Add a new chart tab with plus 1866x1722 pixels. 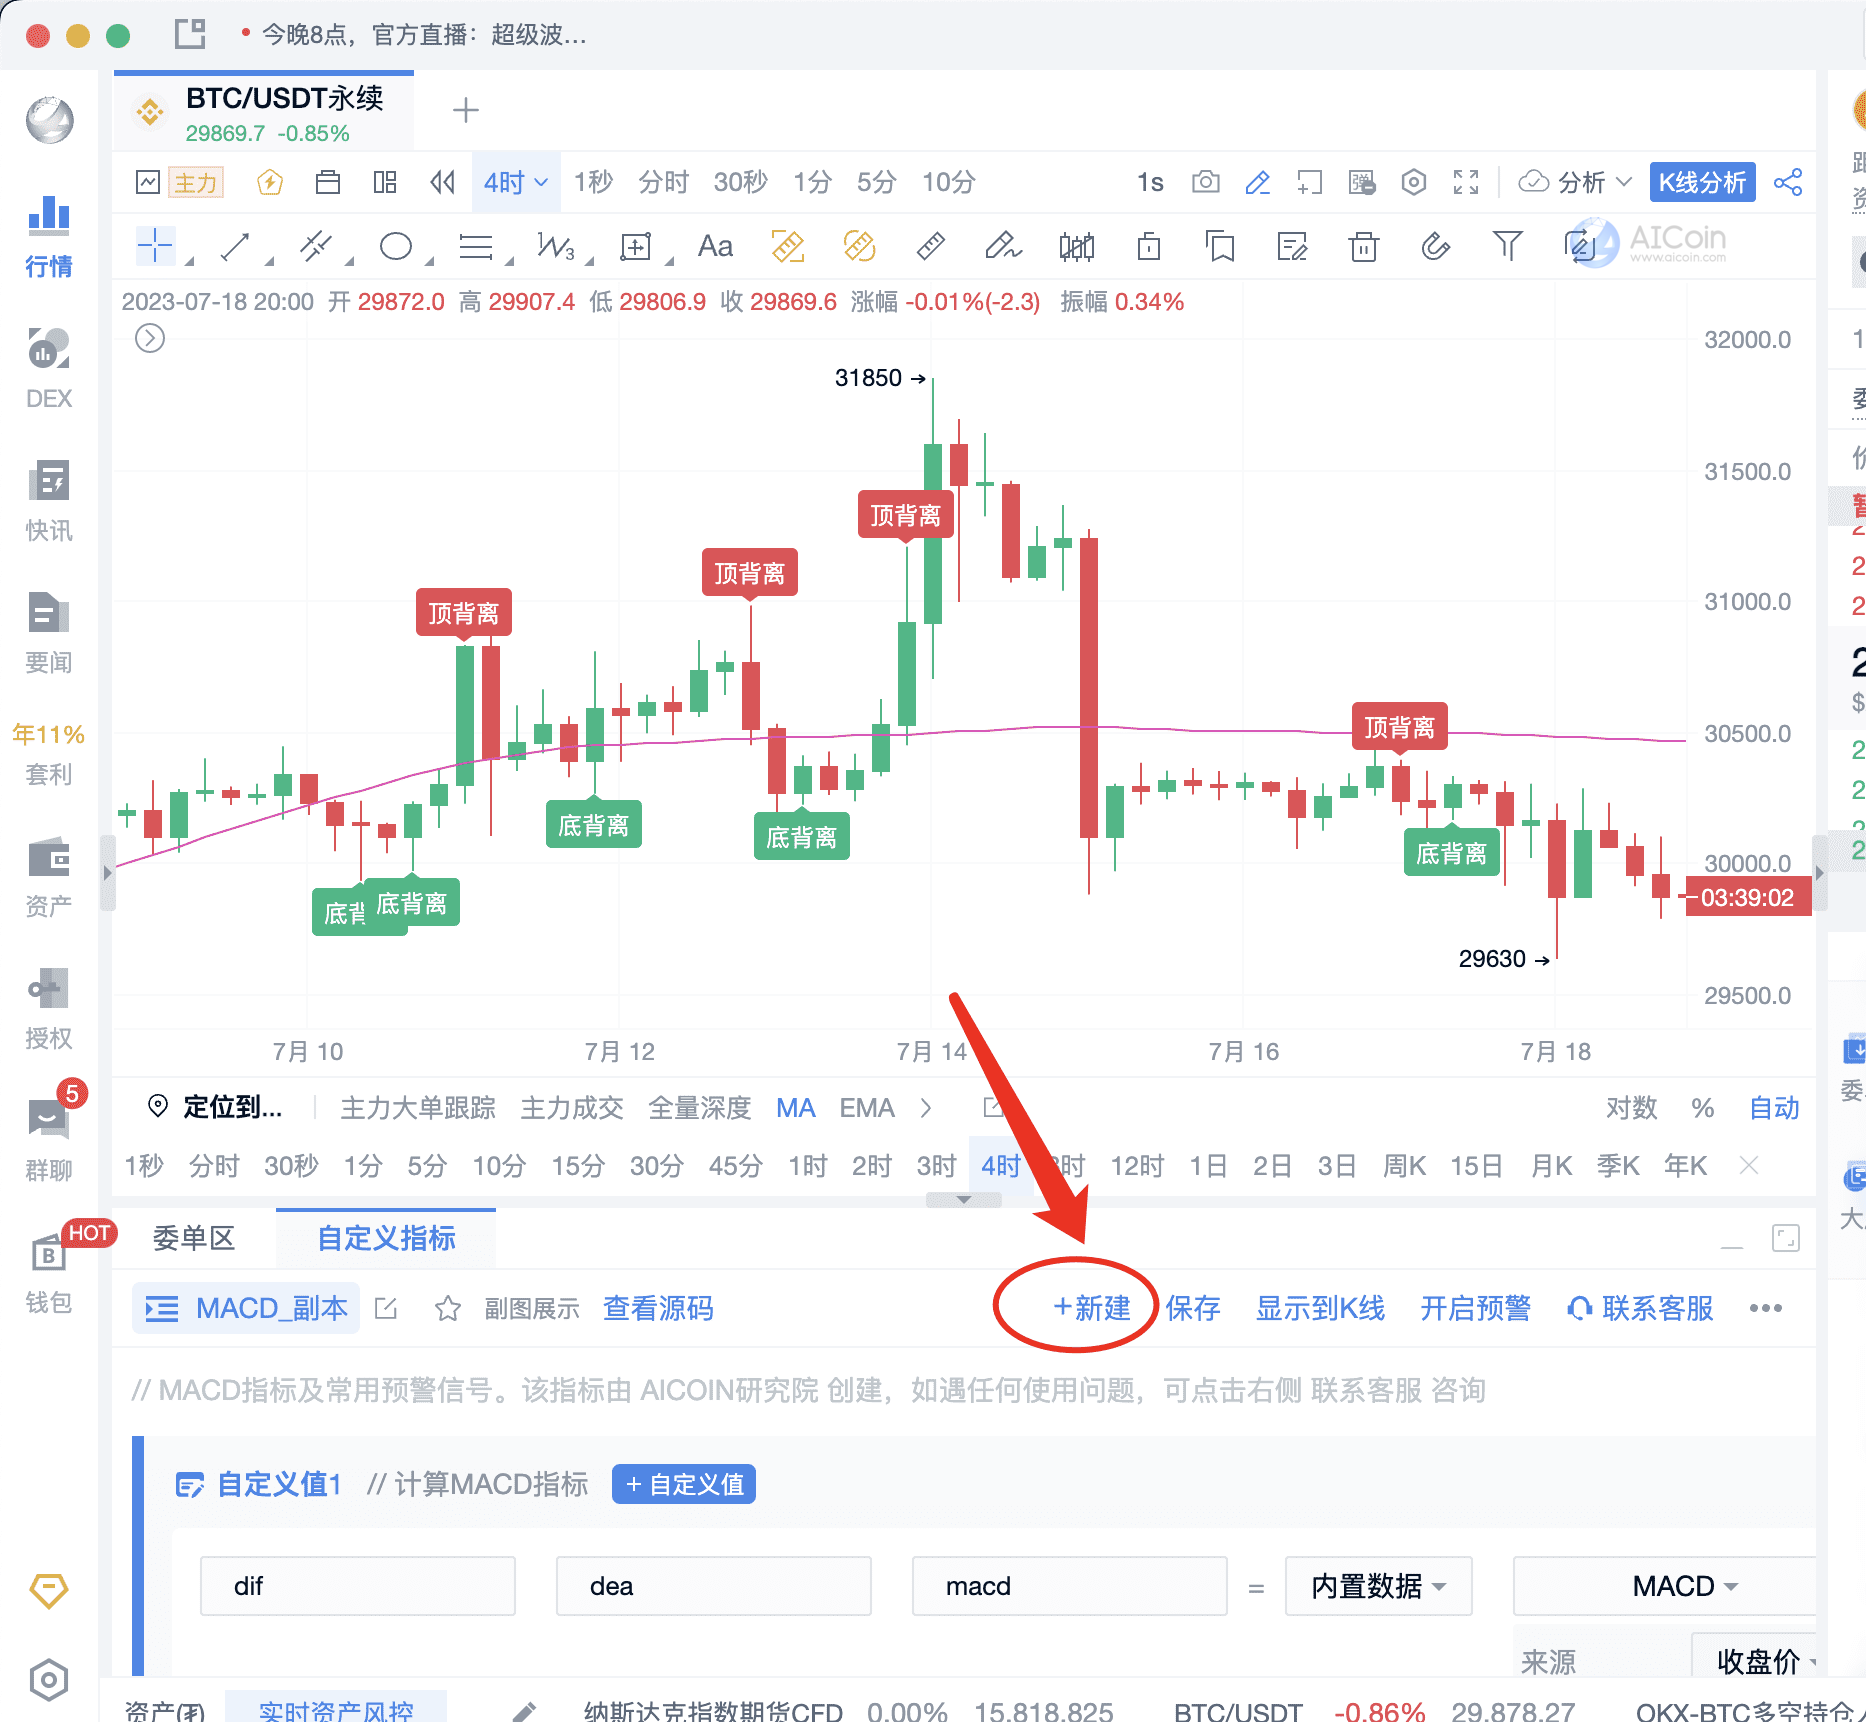point(466,110)
